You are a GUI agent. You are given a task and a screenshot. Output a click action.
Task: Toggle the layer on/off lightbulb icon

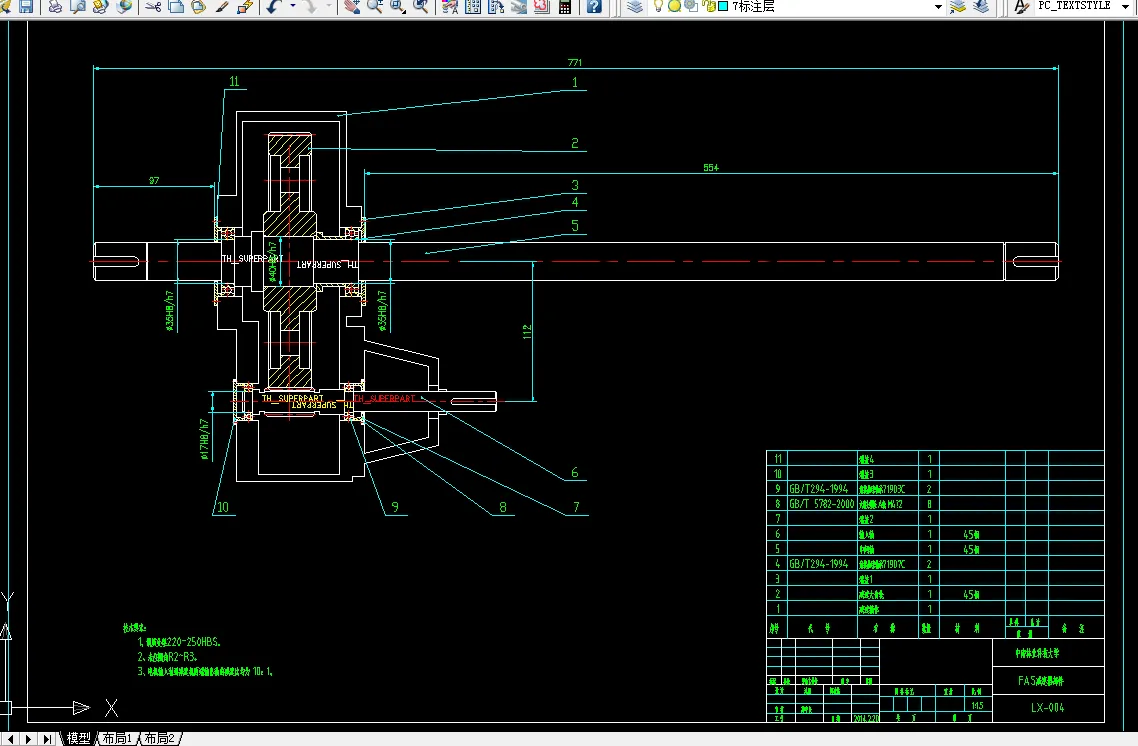point(658,7)
